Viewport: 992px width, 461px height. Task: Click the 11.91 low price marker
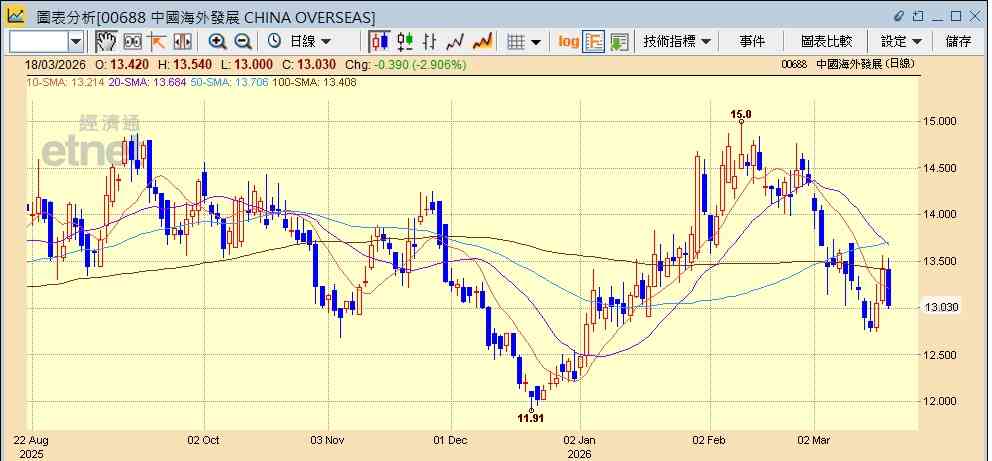[530, 418]
